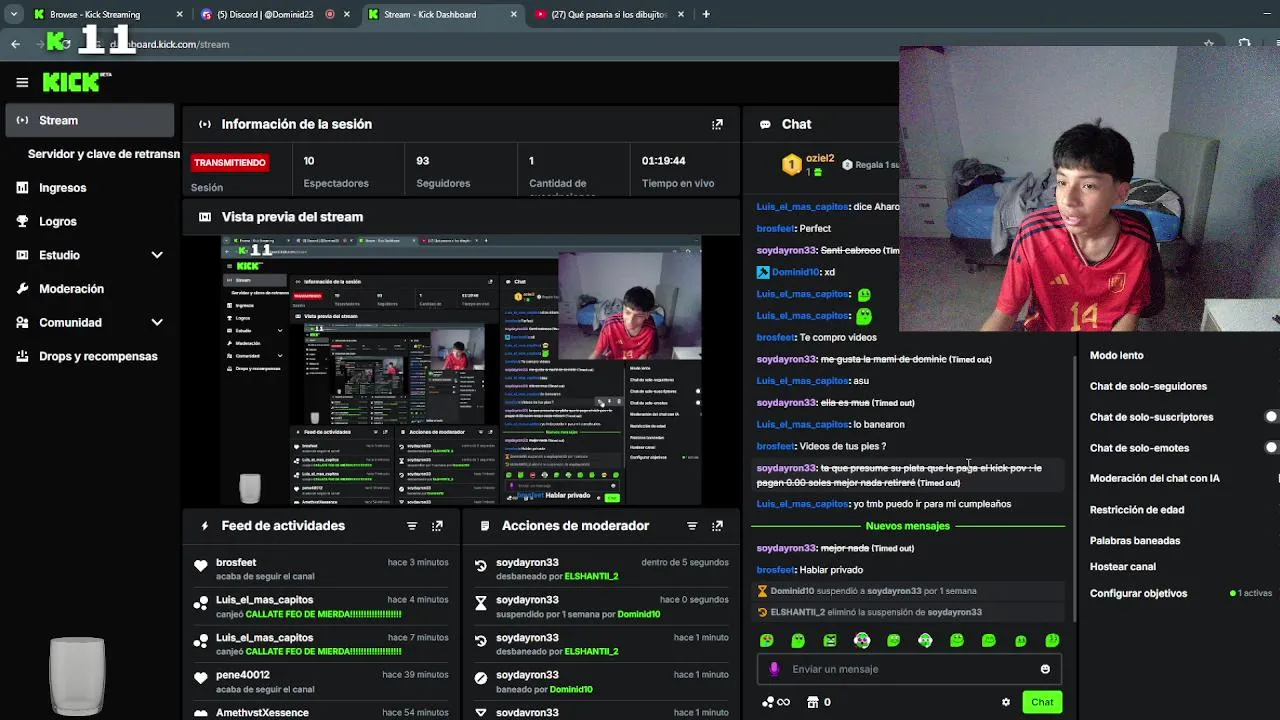Screen dimensions: 1280x720
Task: Click the chat scrollbar
Action: [1075, 490]
